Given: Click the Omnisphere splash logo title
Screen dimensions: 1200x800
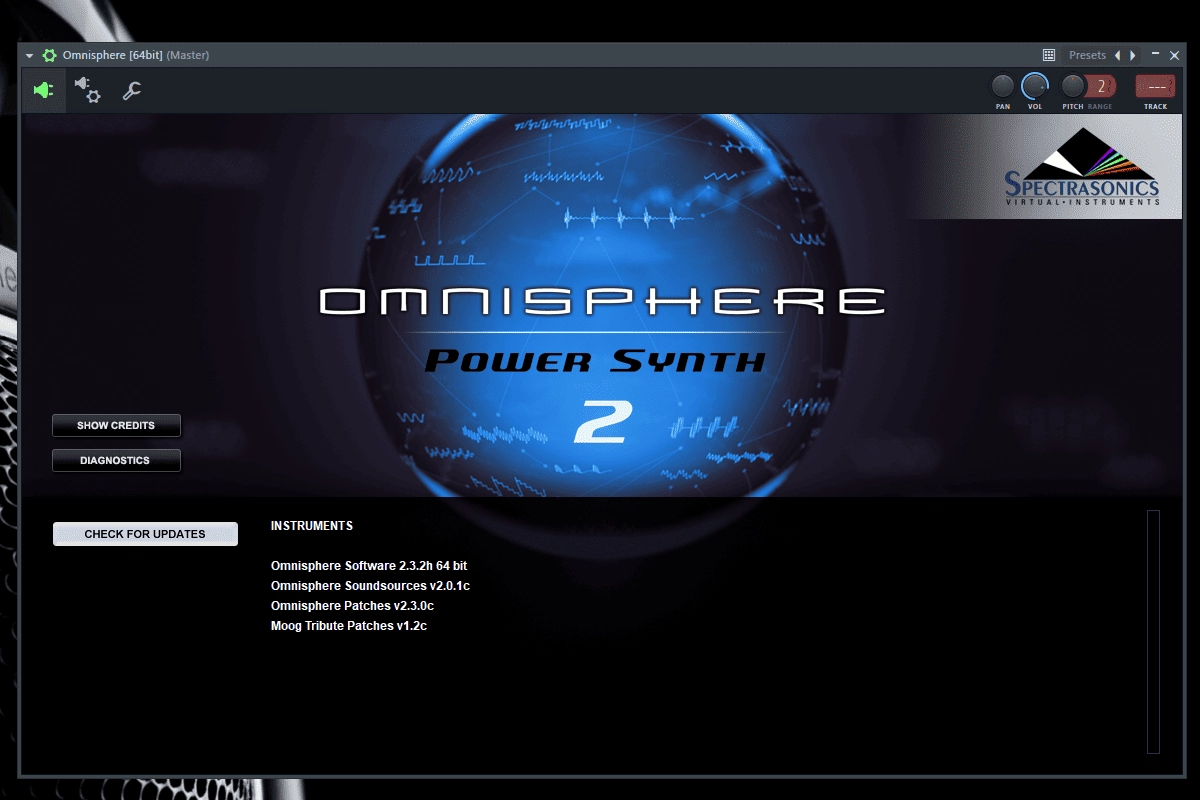Looking at the screenshot, I should [602, 302].
